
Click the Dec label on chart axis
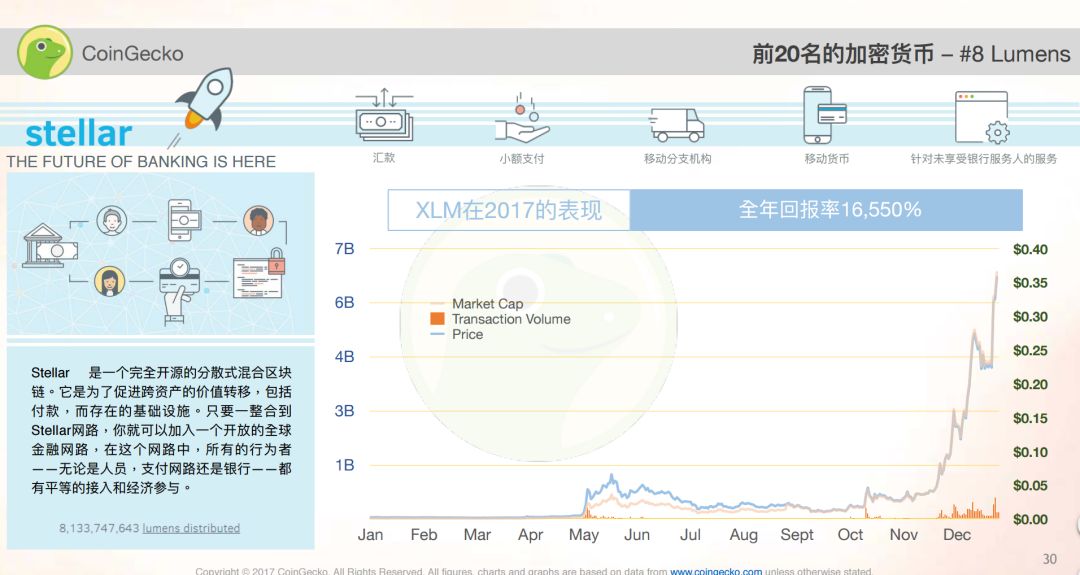tap(957, 535)
